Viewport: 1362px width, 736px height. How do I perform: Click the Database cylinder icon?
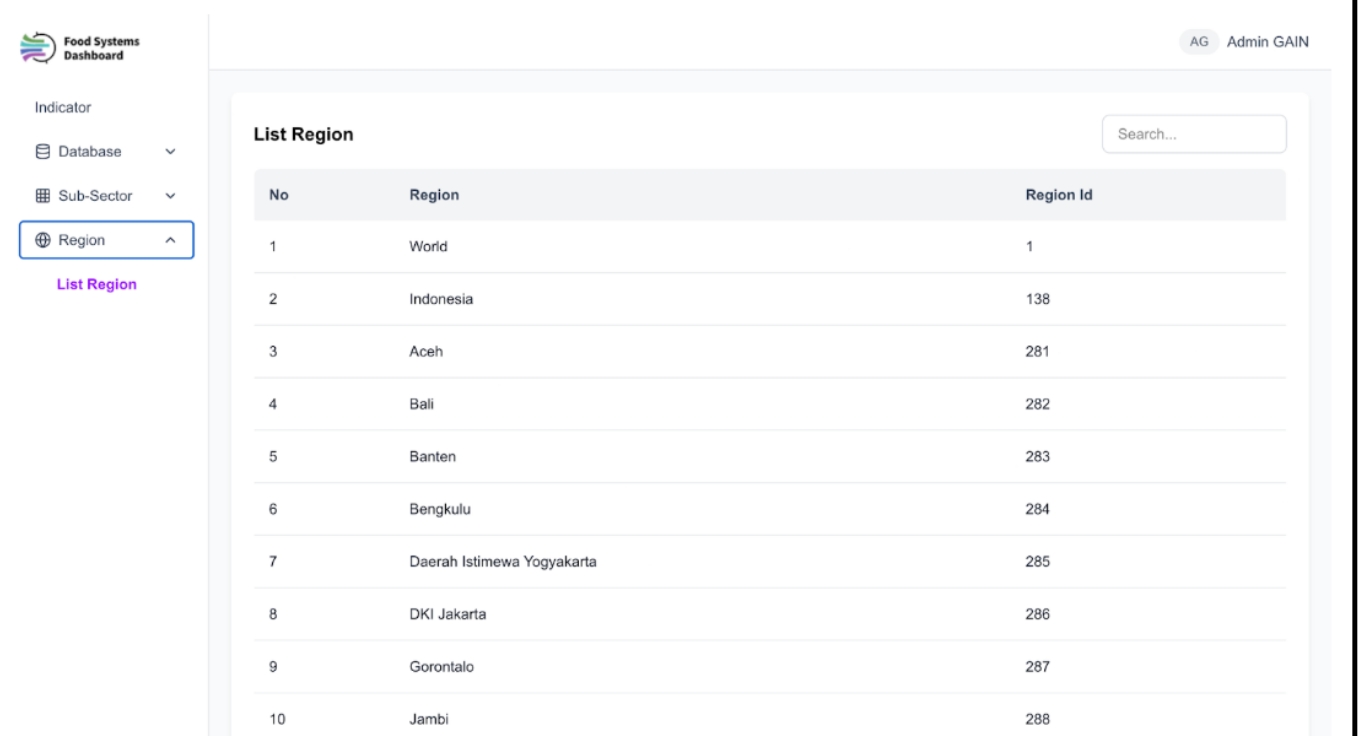[41, 152]
